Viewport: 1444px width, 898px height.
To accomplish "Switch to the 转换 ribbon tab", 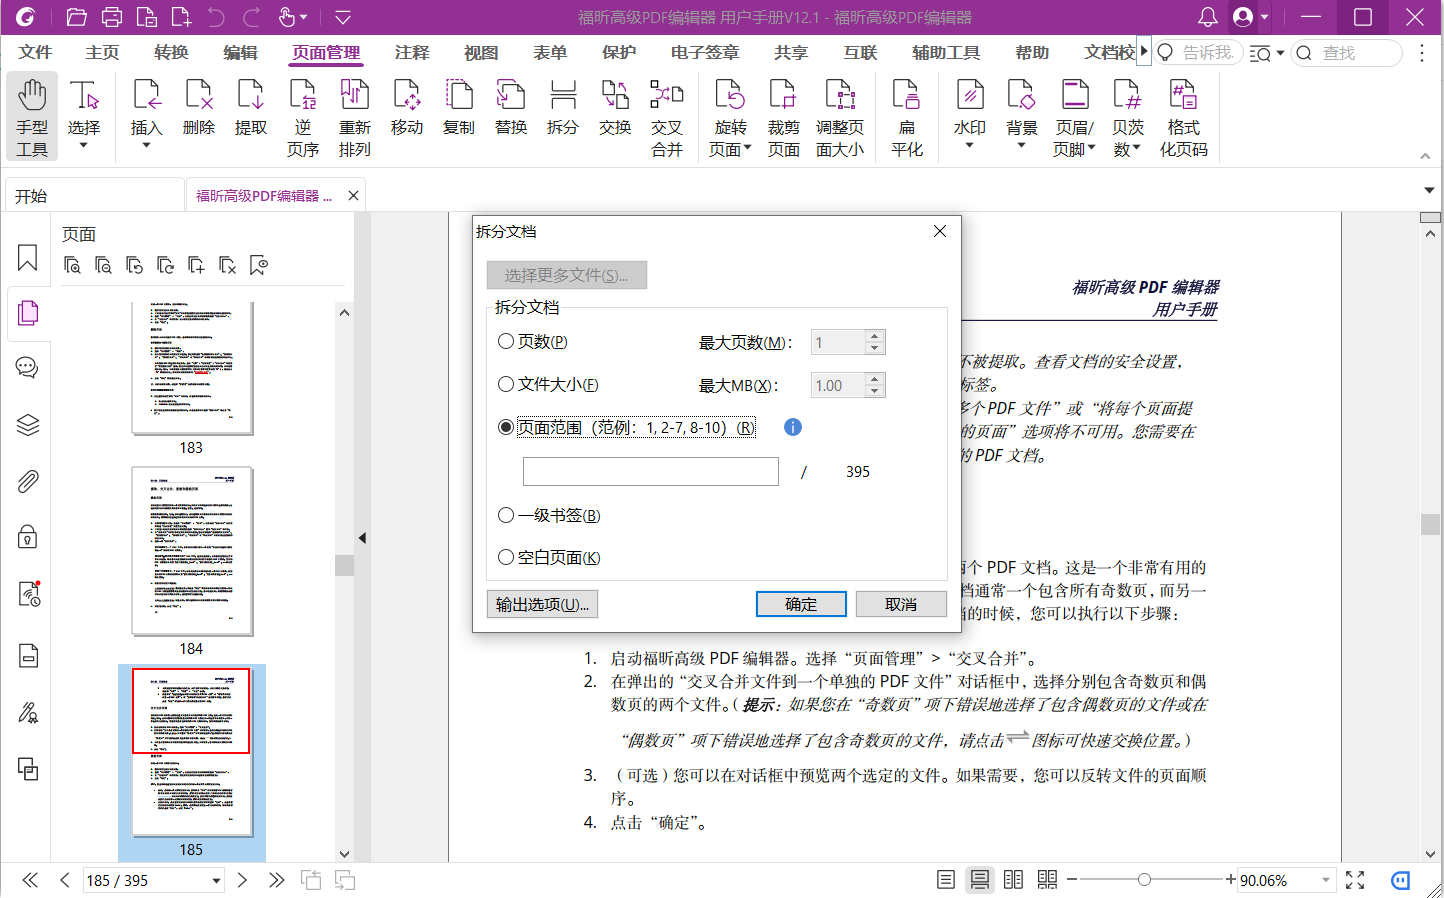I will tap(171, 52).
